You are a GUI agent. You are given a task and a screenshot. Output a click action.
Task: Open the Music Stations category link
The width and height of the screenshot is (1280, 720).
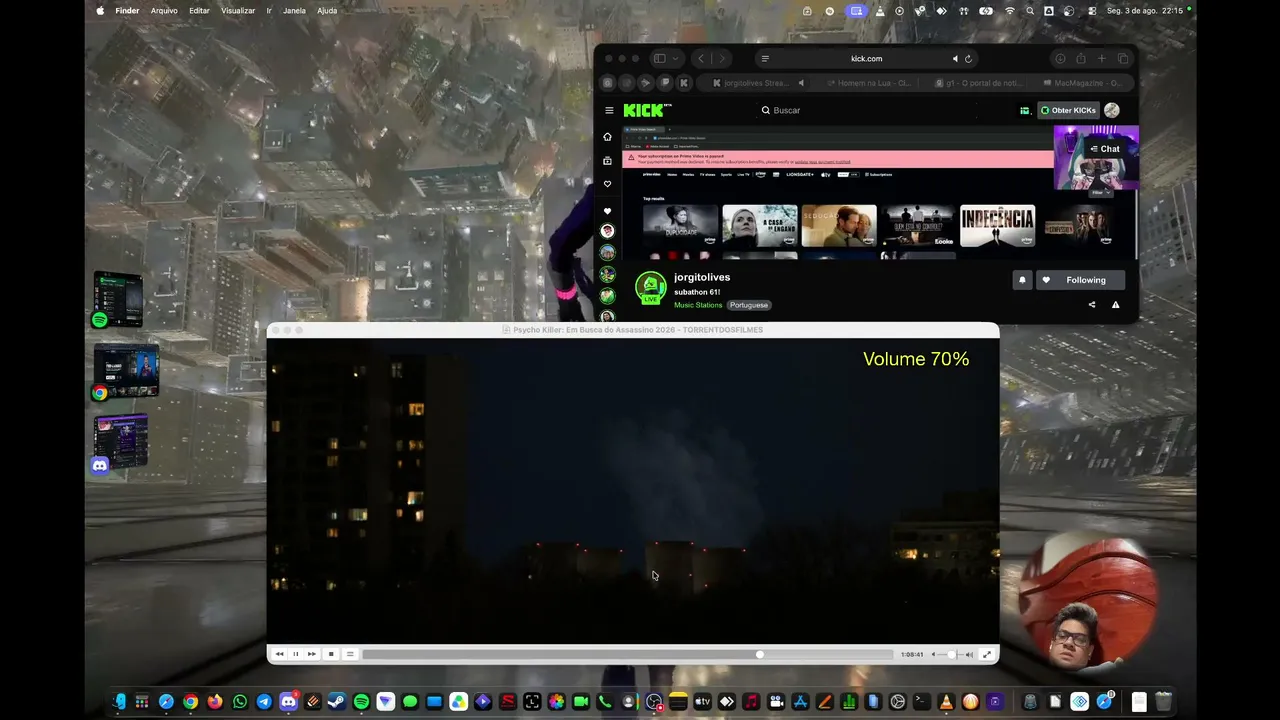point(698,305)
